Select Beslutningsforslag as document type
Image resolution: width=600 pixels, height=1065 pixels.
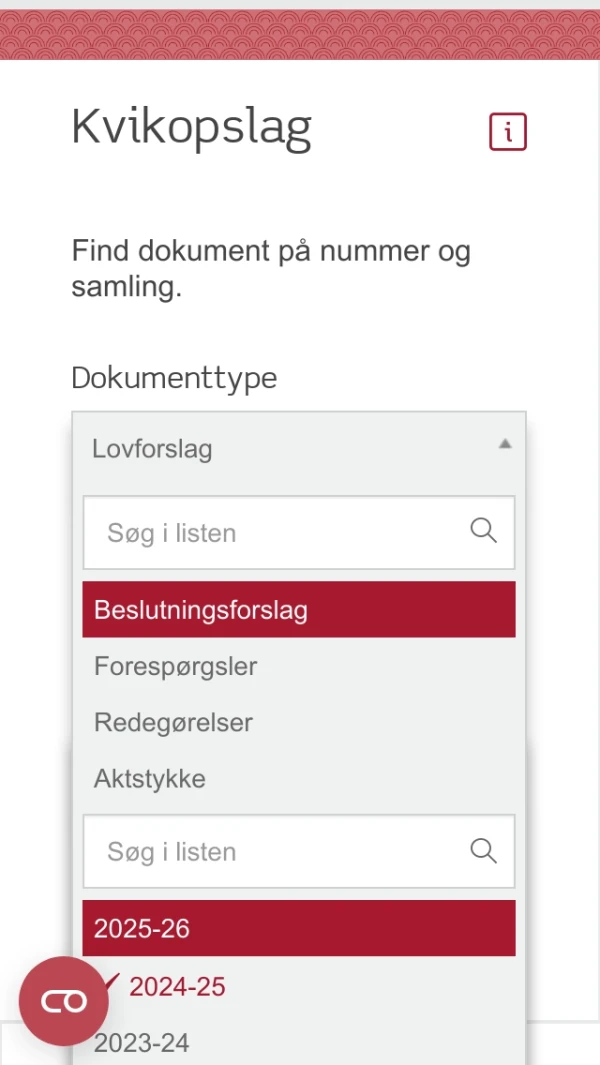[200, 609]
